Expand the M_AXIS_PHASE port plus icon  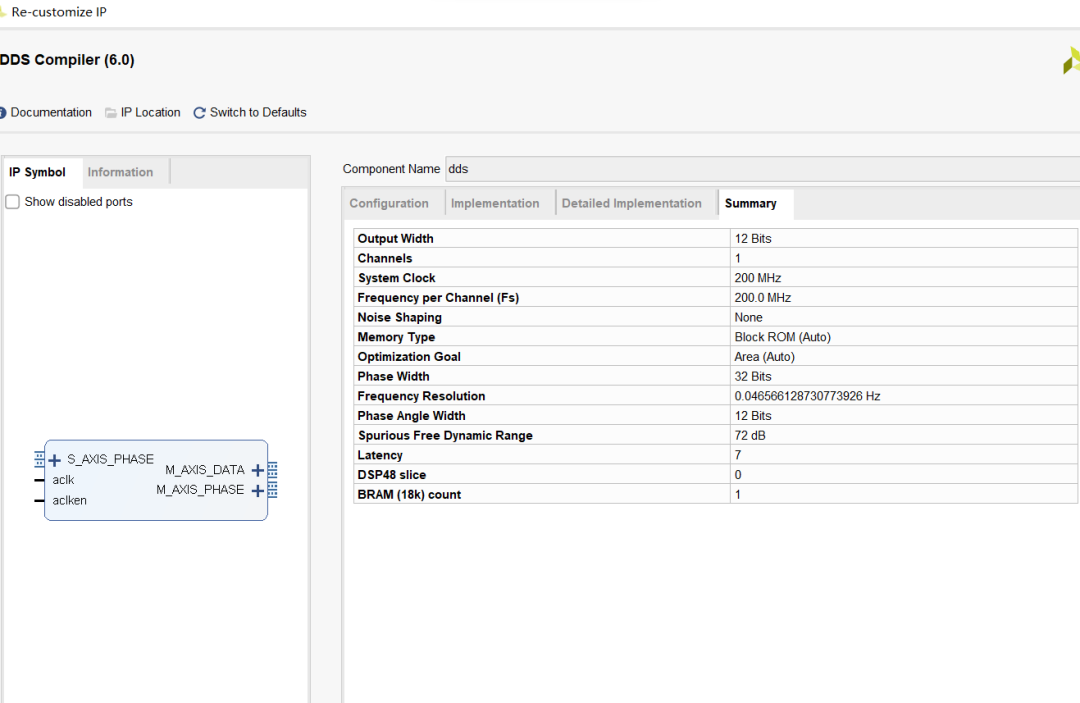click(258, 490)
